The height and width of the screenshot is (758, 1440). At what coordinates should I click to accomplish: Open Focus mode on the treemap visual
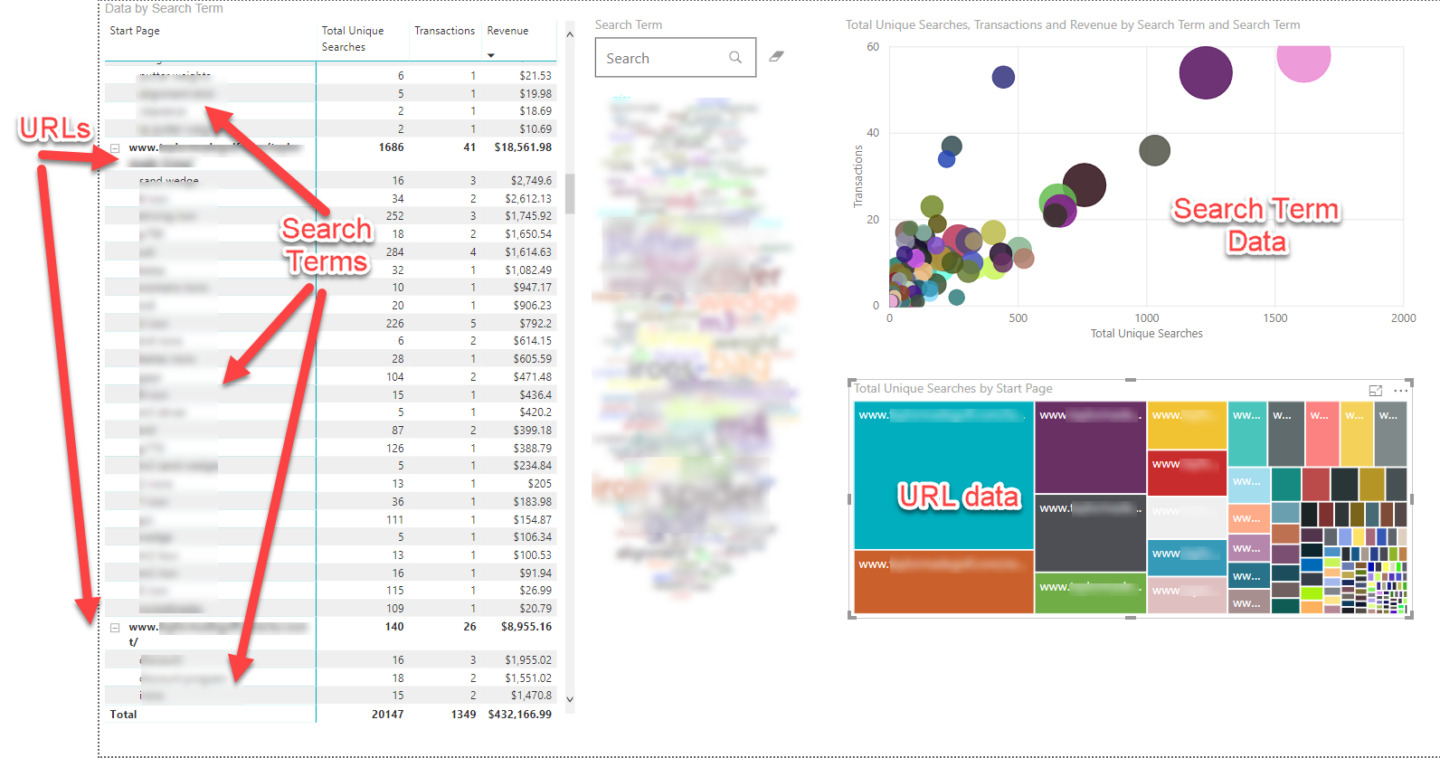pos(1375,391)
